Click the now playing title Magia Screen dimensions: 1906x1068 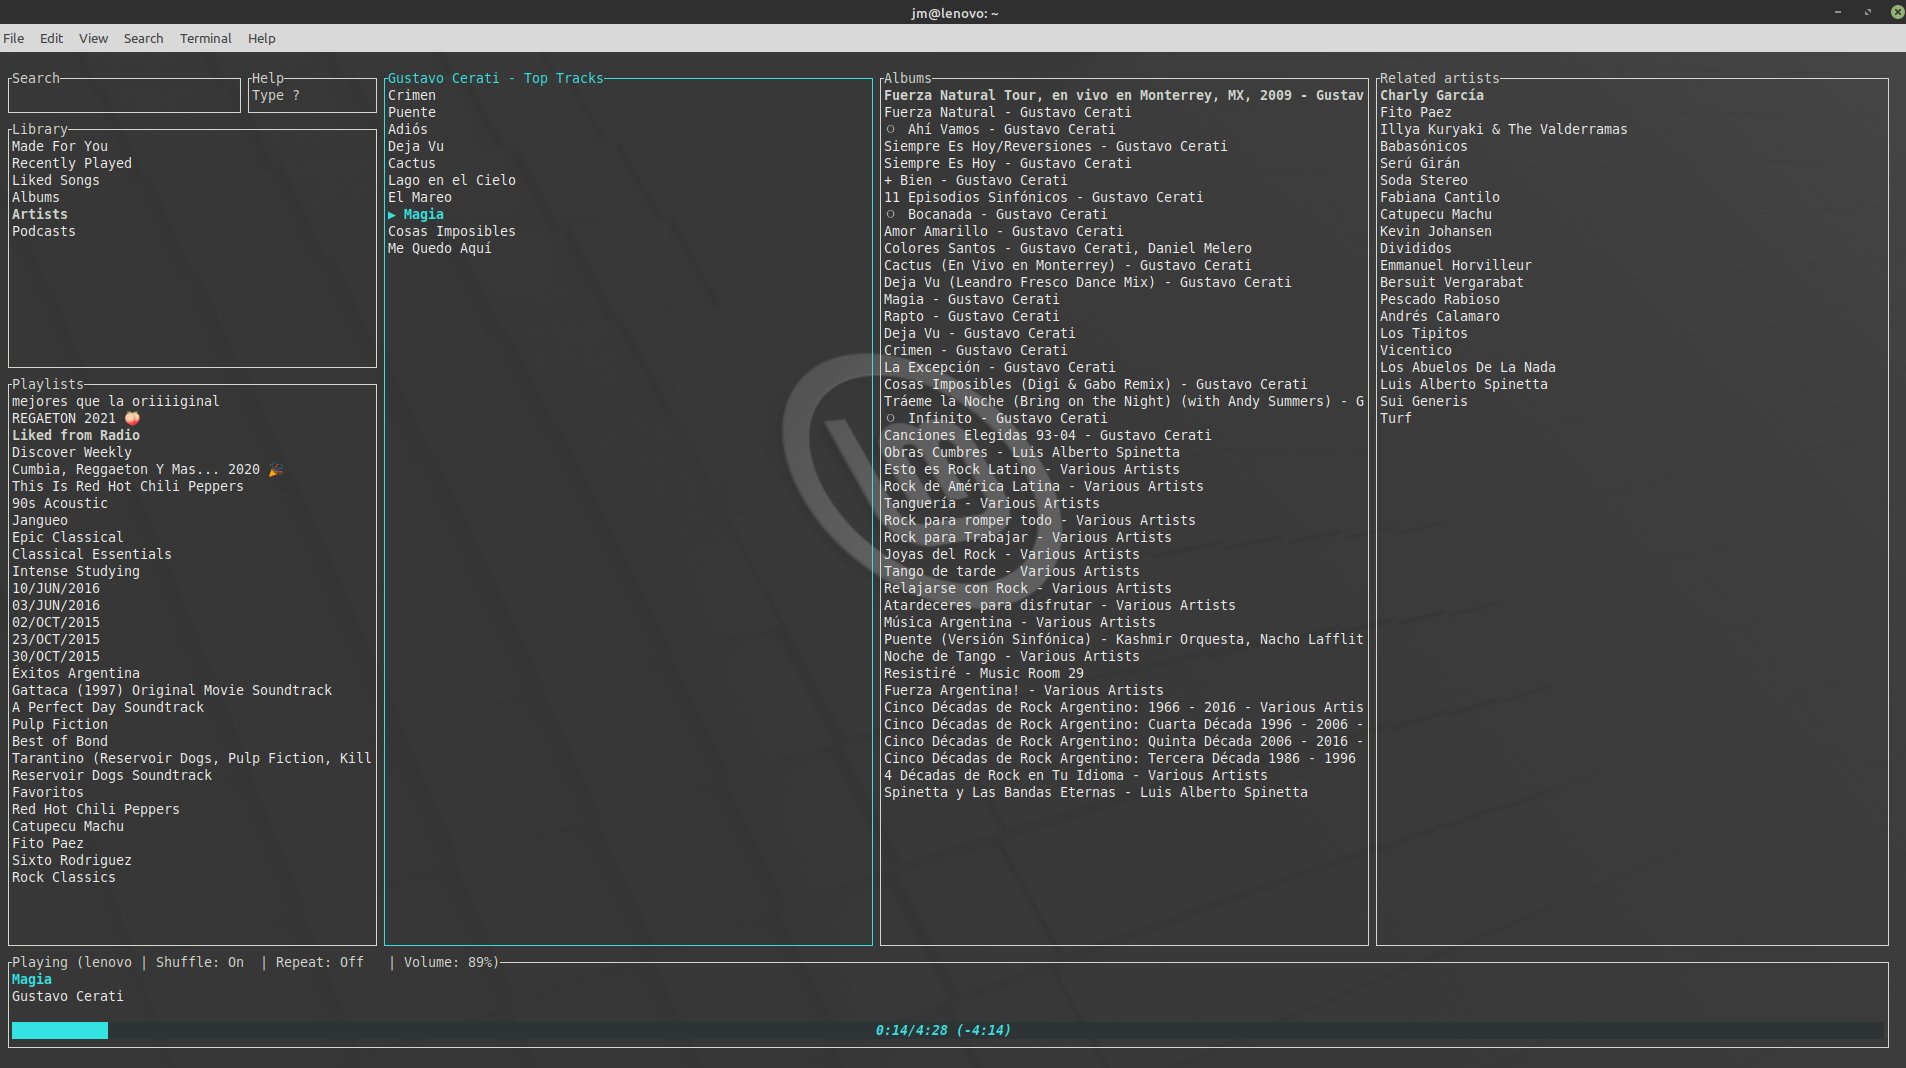coord(32,979)
